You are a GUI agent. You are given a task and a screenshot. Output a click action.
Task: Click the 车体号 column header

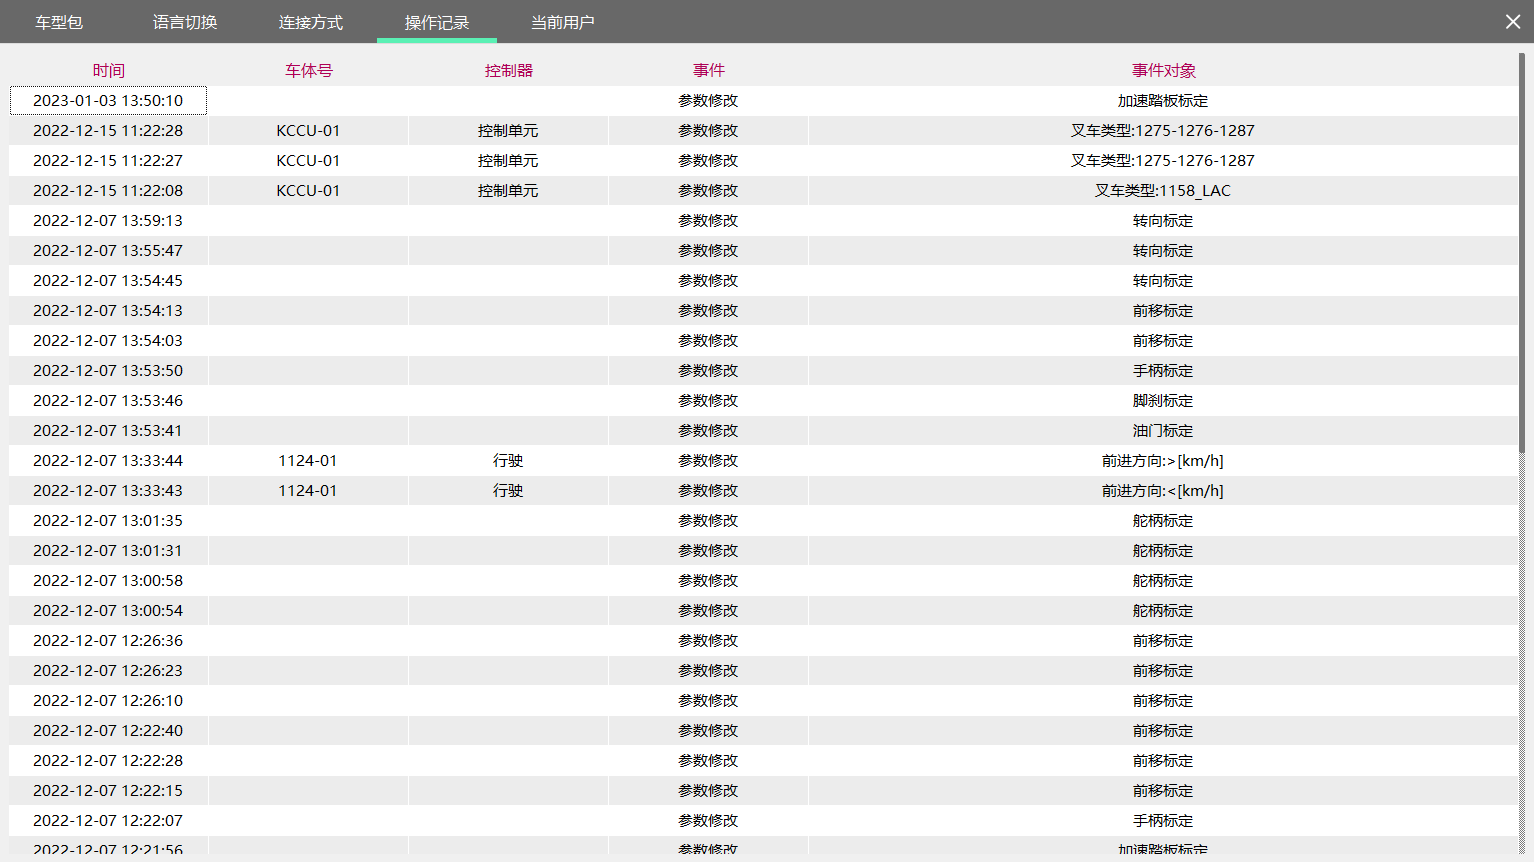(x=309, y=70)
